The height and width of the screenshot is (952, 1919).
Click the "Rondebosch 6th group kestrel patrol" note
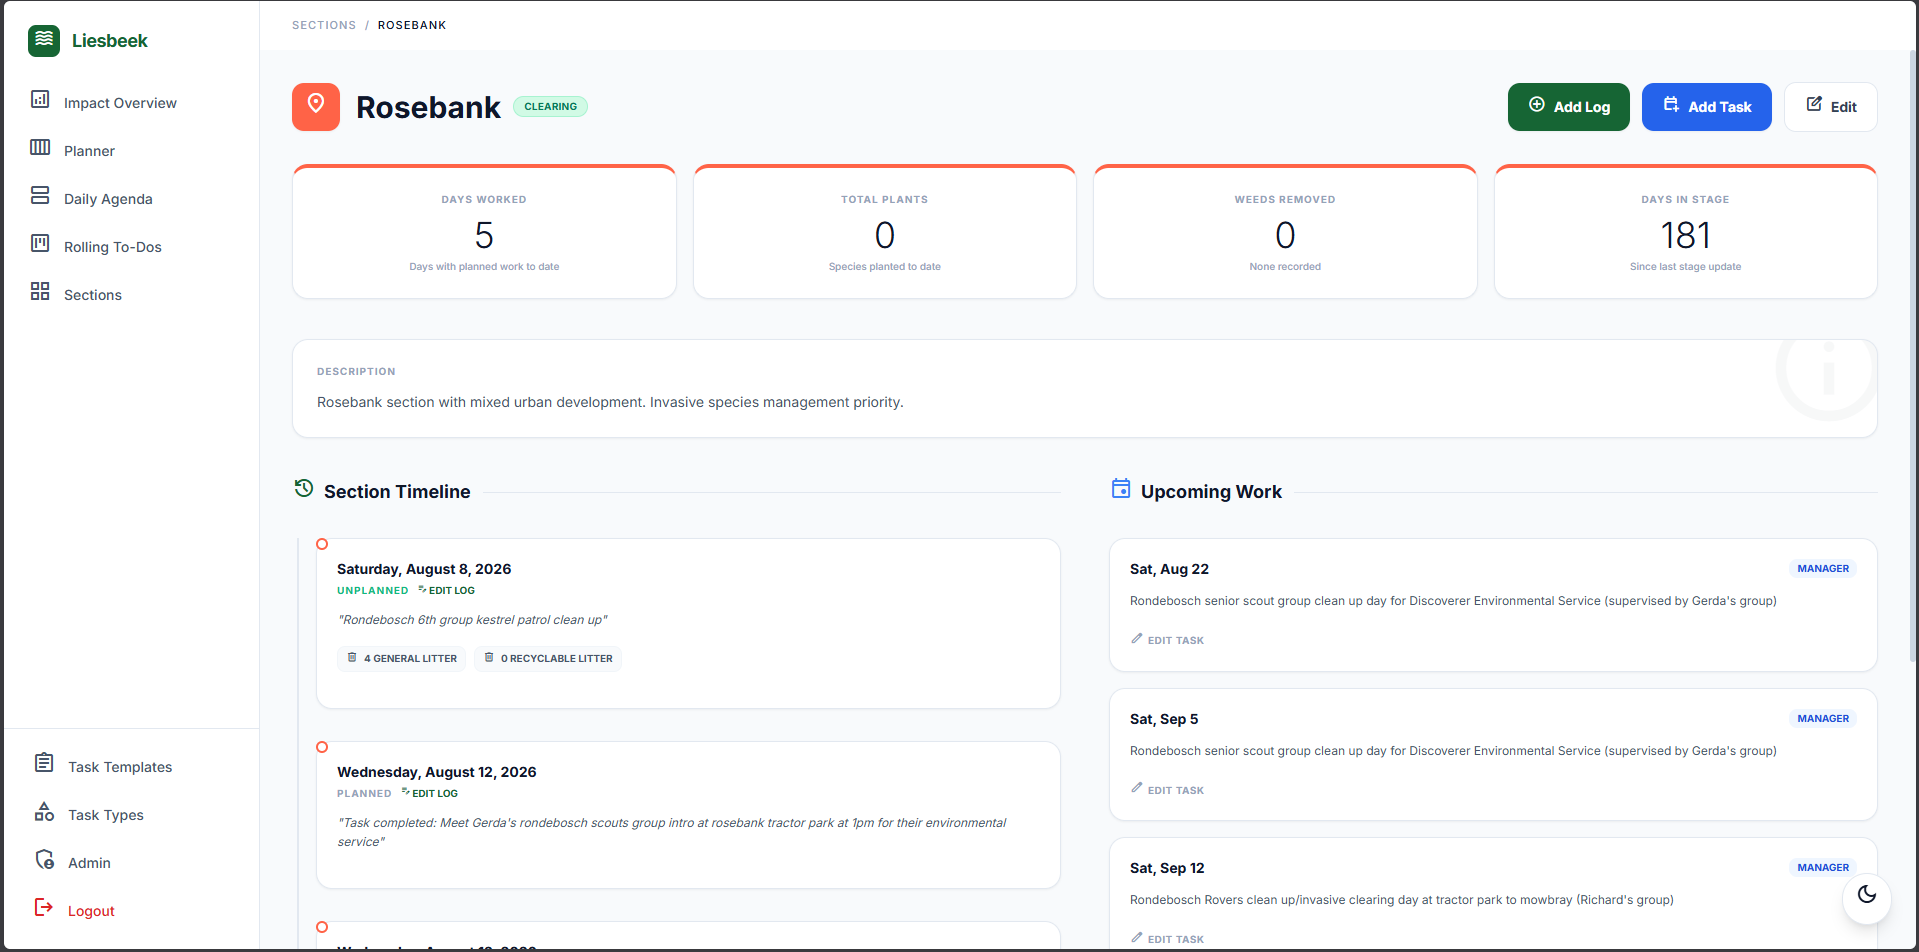pos(473,620)
